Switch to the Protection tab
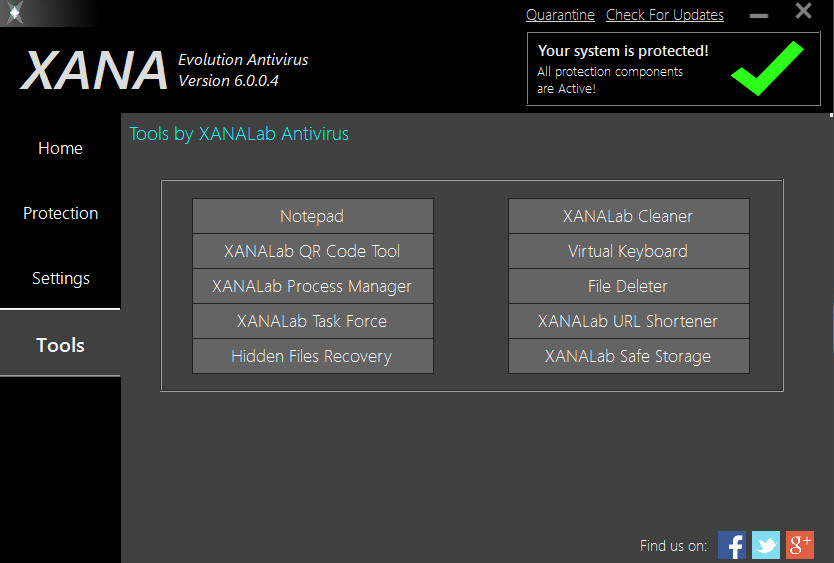The image size is (834, 563). (x=60, y=213)
